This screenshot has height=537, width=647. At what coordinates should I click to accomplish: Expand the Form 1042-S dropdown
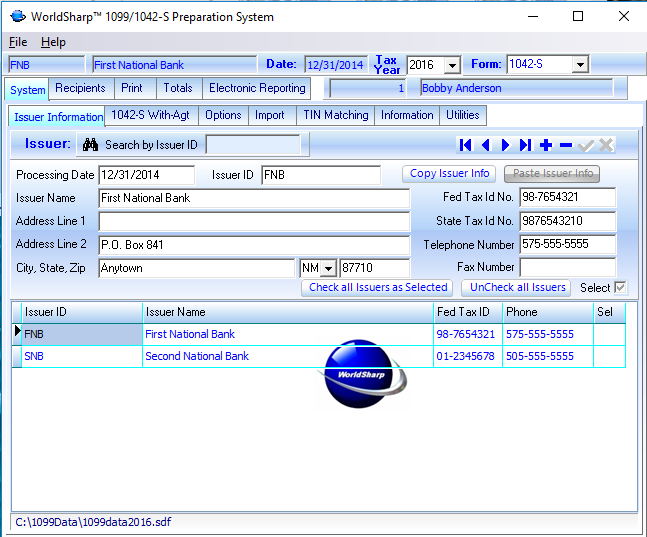tap(580, 65)
